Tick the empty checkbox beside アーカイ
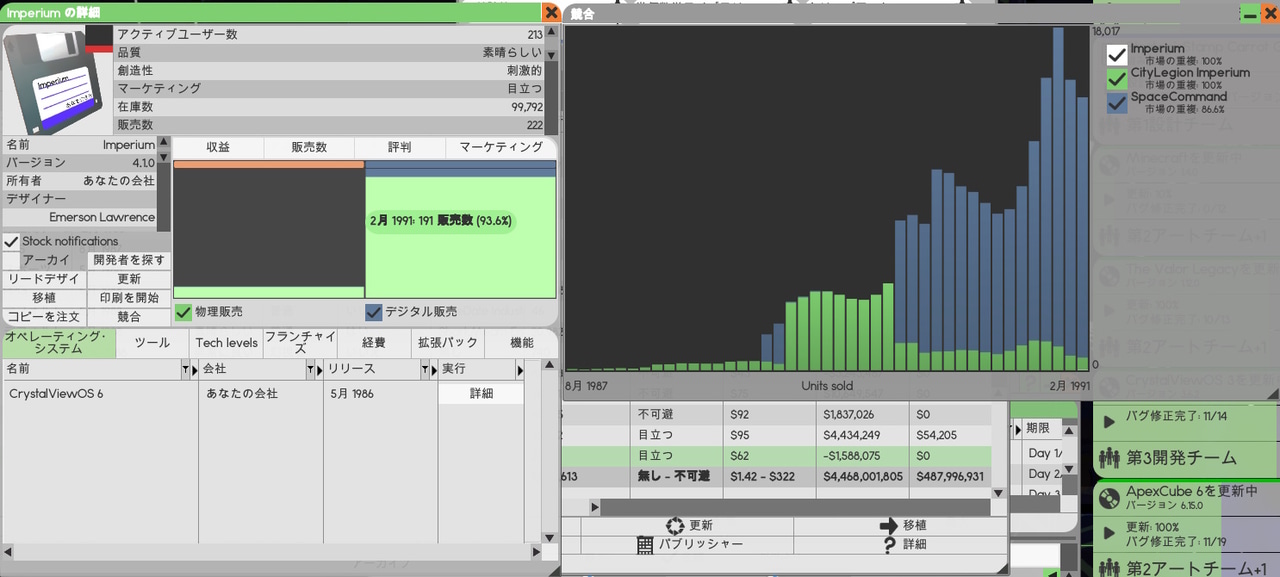The width and height of the screenshot is (1280, 577). coord(12,261)
